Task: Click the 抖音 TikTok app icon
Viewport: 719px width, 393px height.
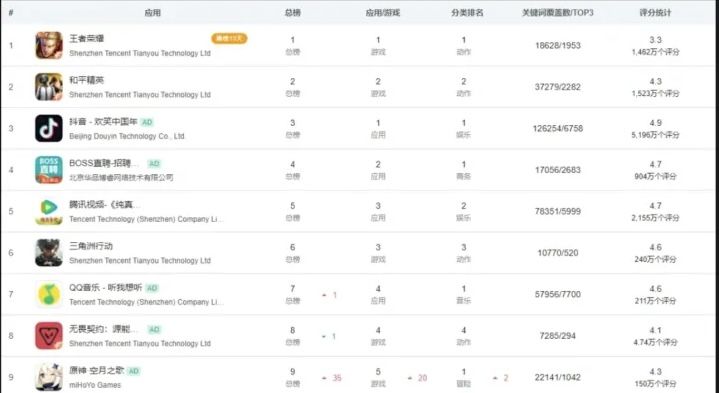Action: (49, 128)
